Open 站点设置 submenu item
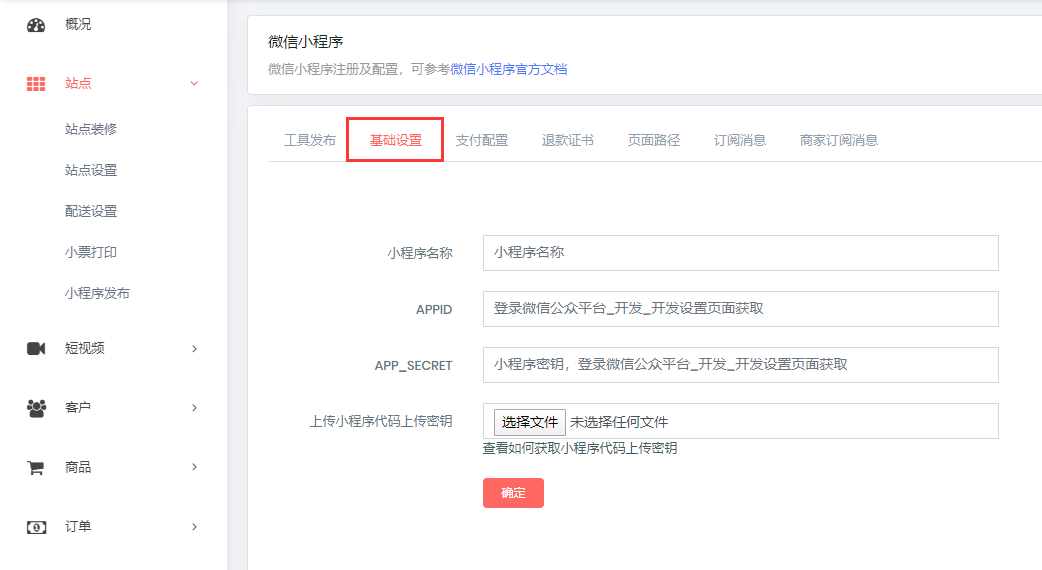 pos(91,170)
